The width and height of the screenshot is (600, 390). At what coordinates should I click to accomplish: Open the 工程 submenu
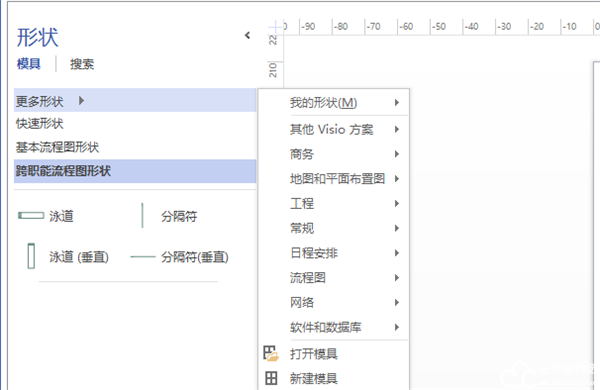tap(334, 203)
